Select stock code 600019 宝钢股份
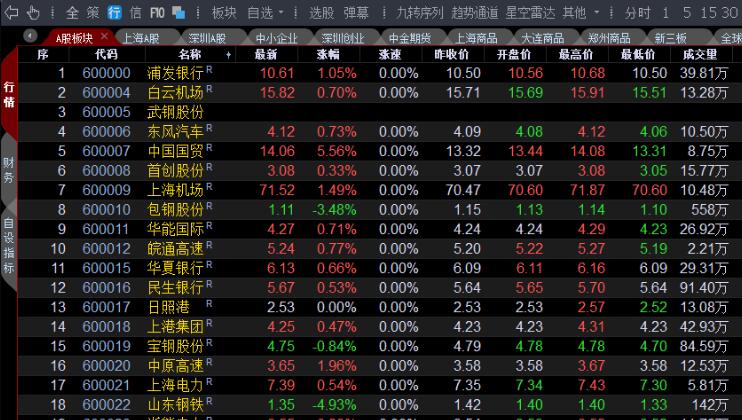Image resolution: width=742 pixels, height=420 pixels. click(106, 346)
